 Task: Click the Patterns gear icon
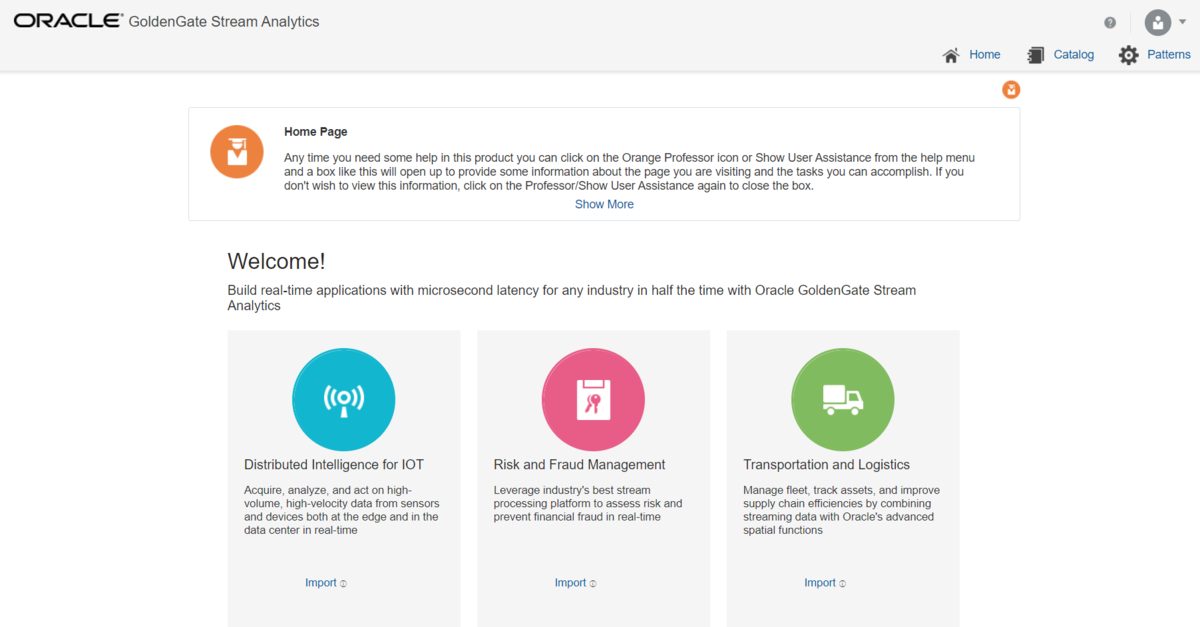[x=1129, y=55]
